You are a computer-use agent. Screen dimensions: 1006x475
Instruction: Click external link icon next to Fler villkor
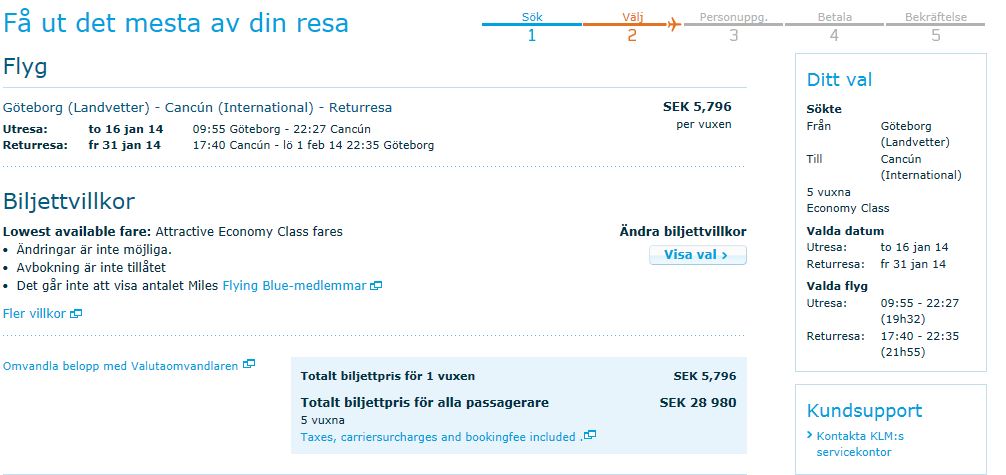(x=76, y=314)
